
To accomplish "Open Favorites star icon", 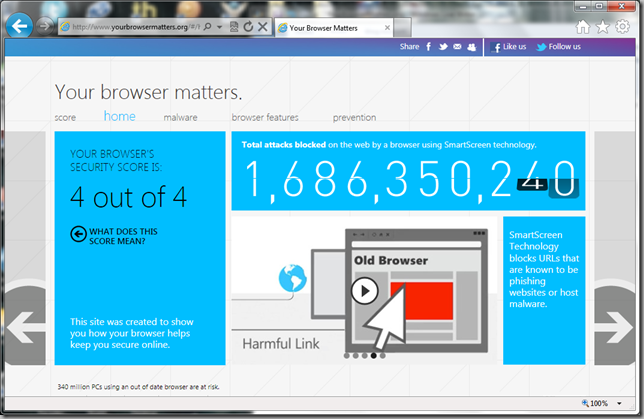I will click(603, 27).
